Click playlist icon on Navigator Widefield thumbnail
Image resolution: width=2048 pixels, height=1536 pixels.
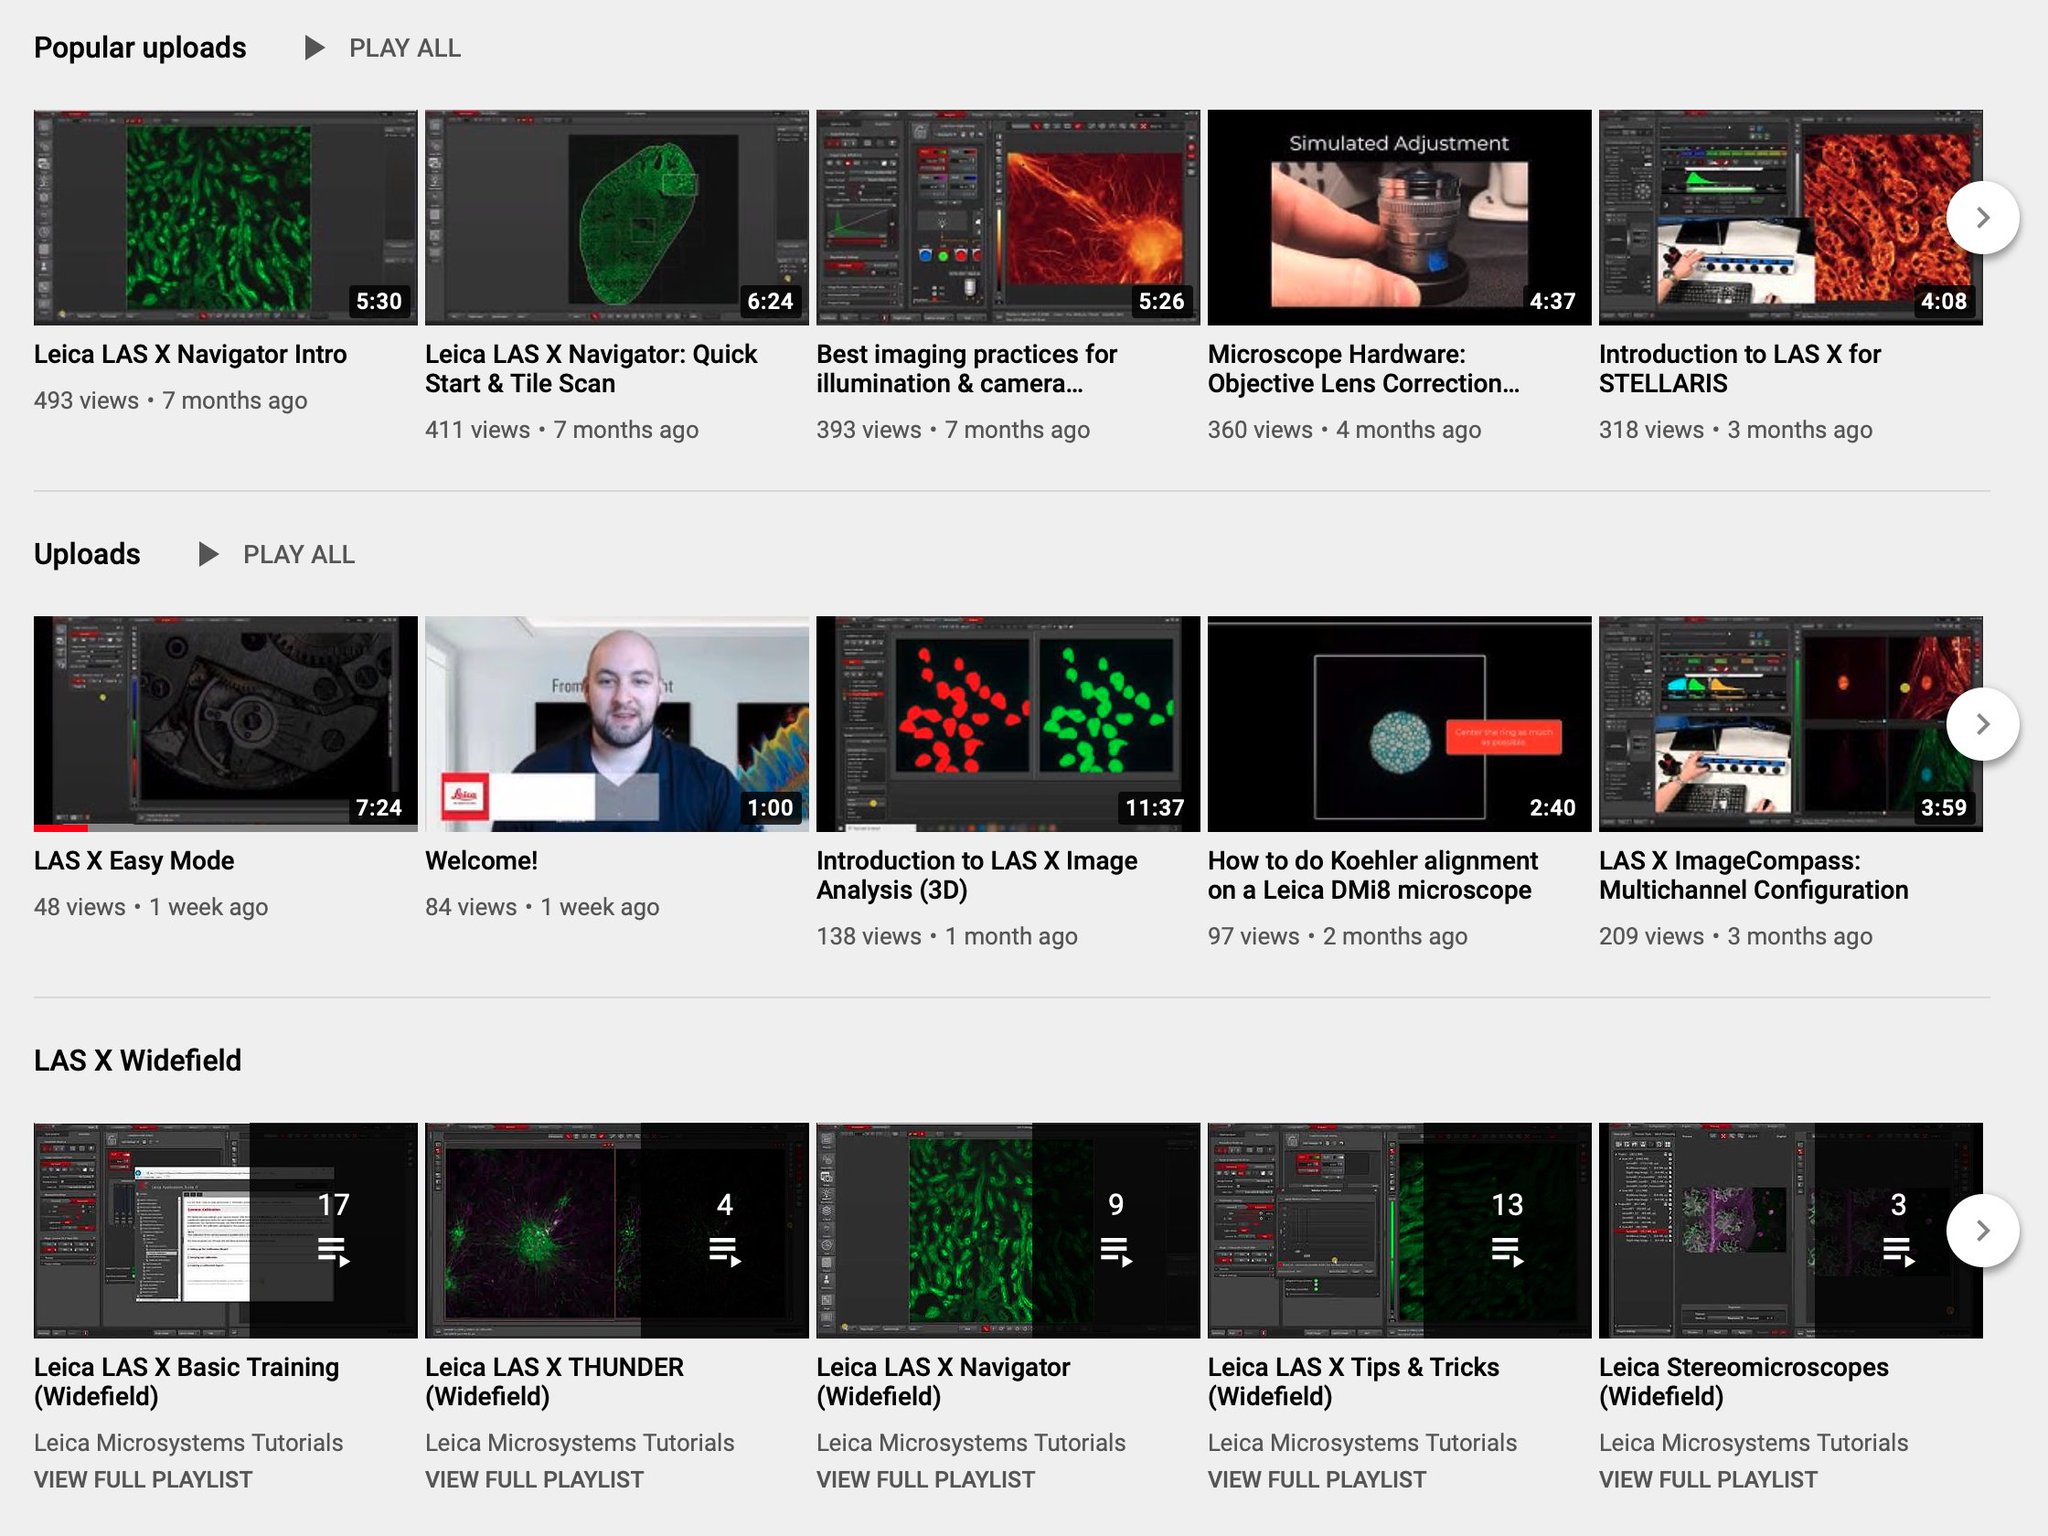(x=1116, y=1251)
